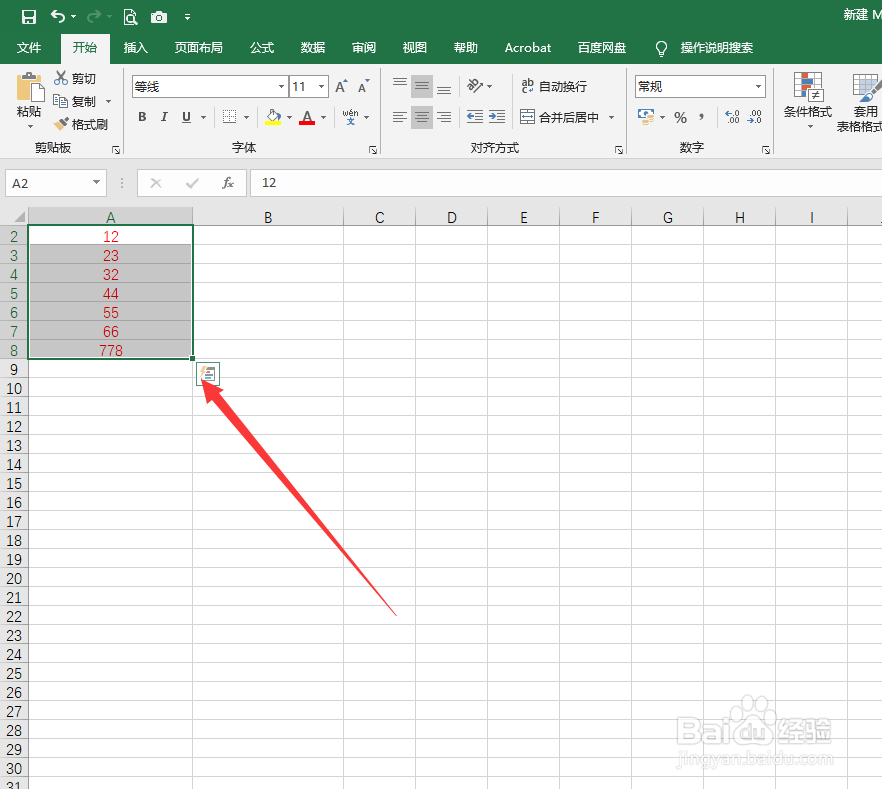
Task: Click the Select All corner triangle
Action: (x=19, y=217)
